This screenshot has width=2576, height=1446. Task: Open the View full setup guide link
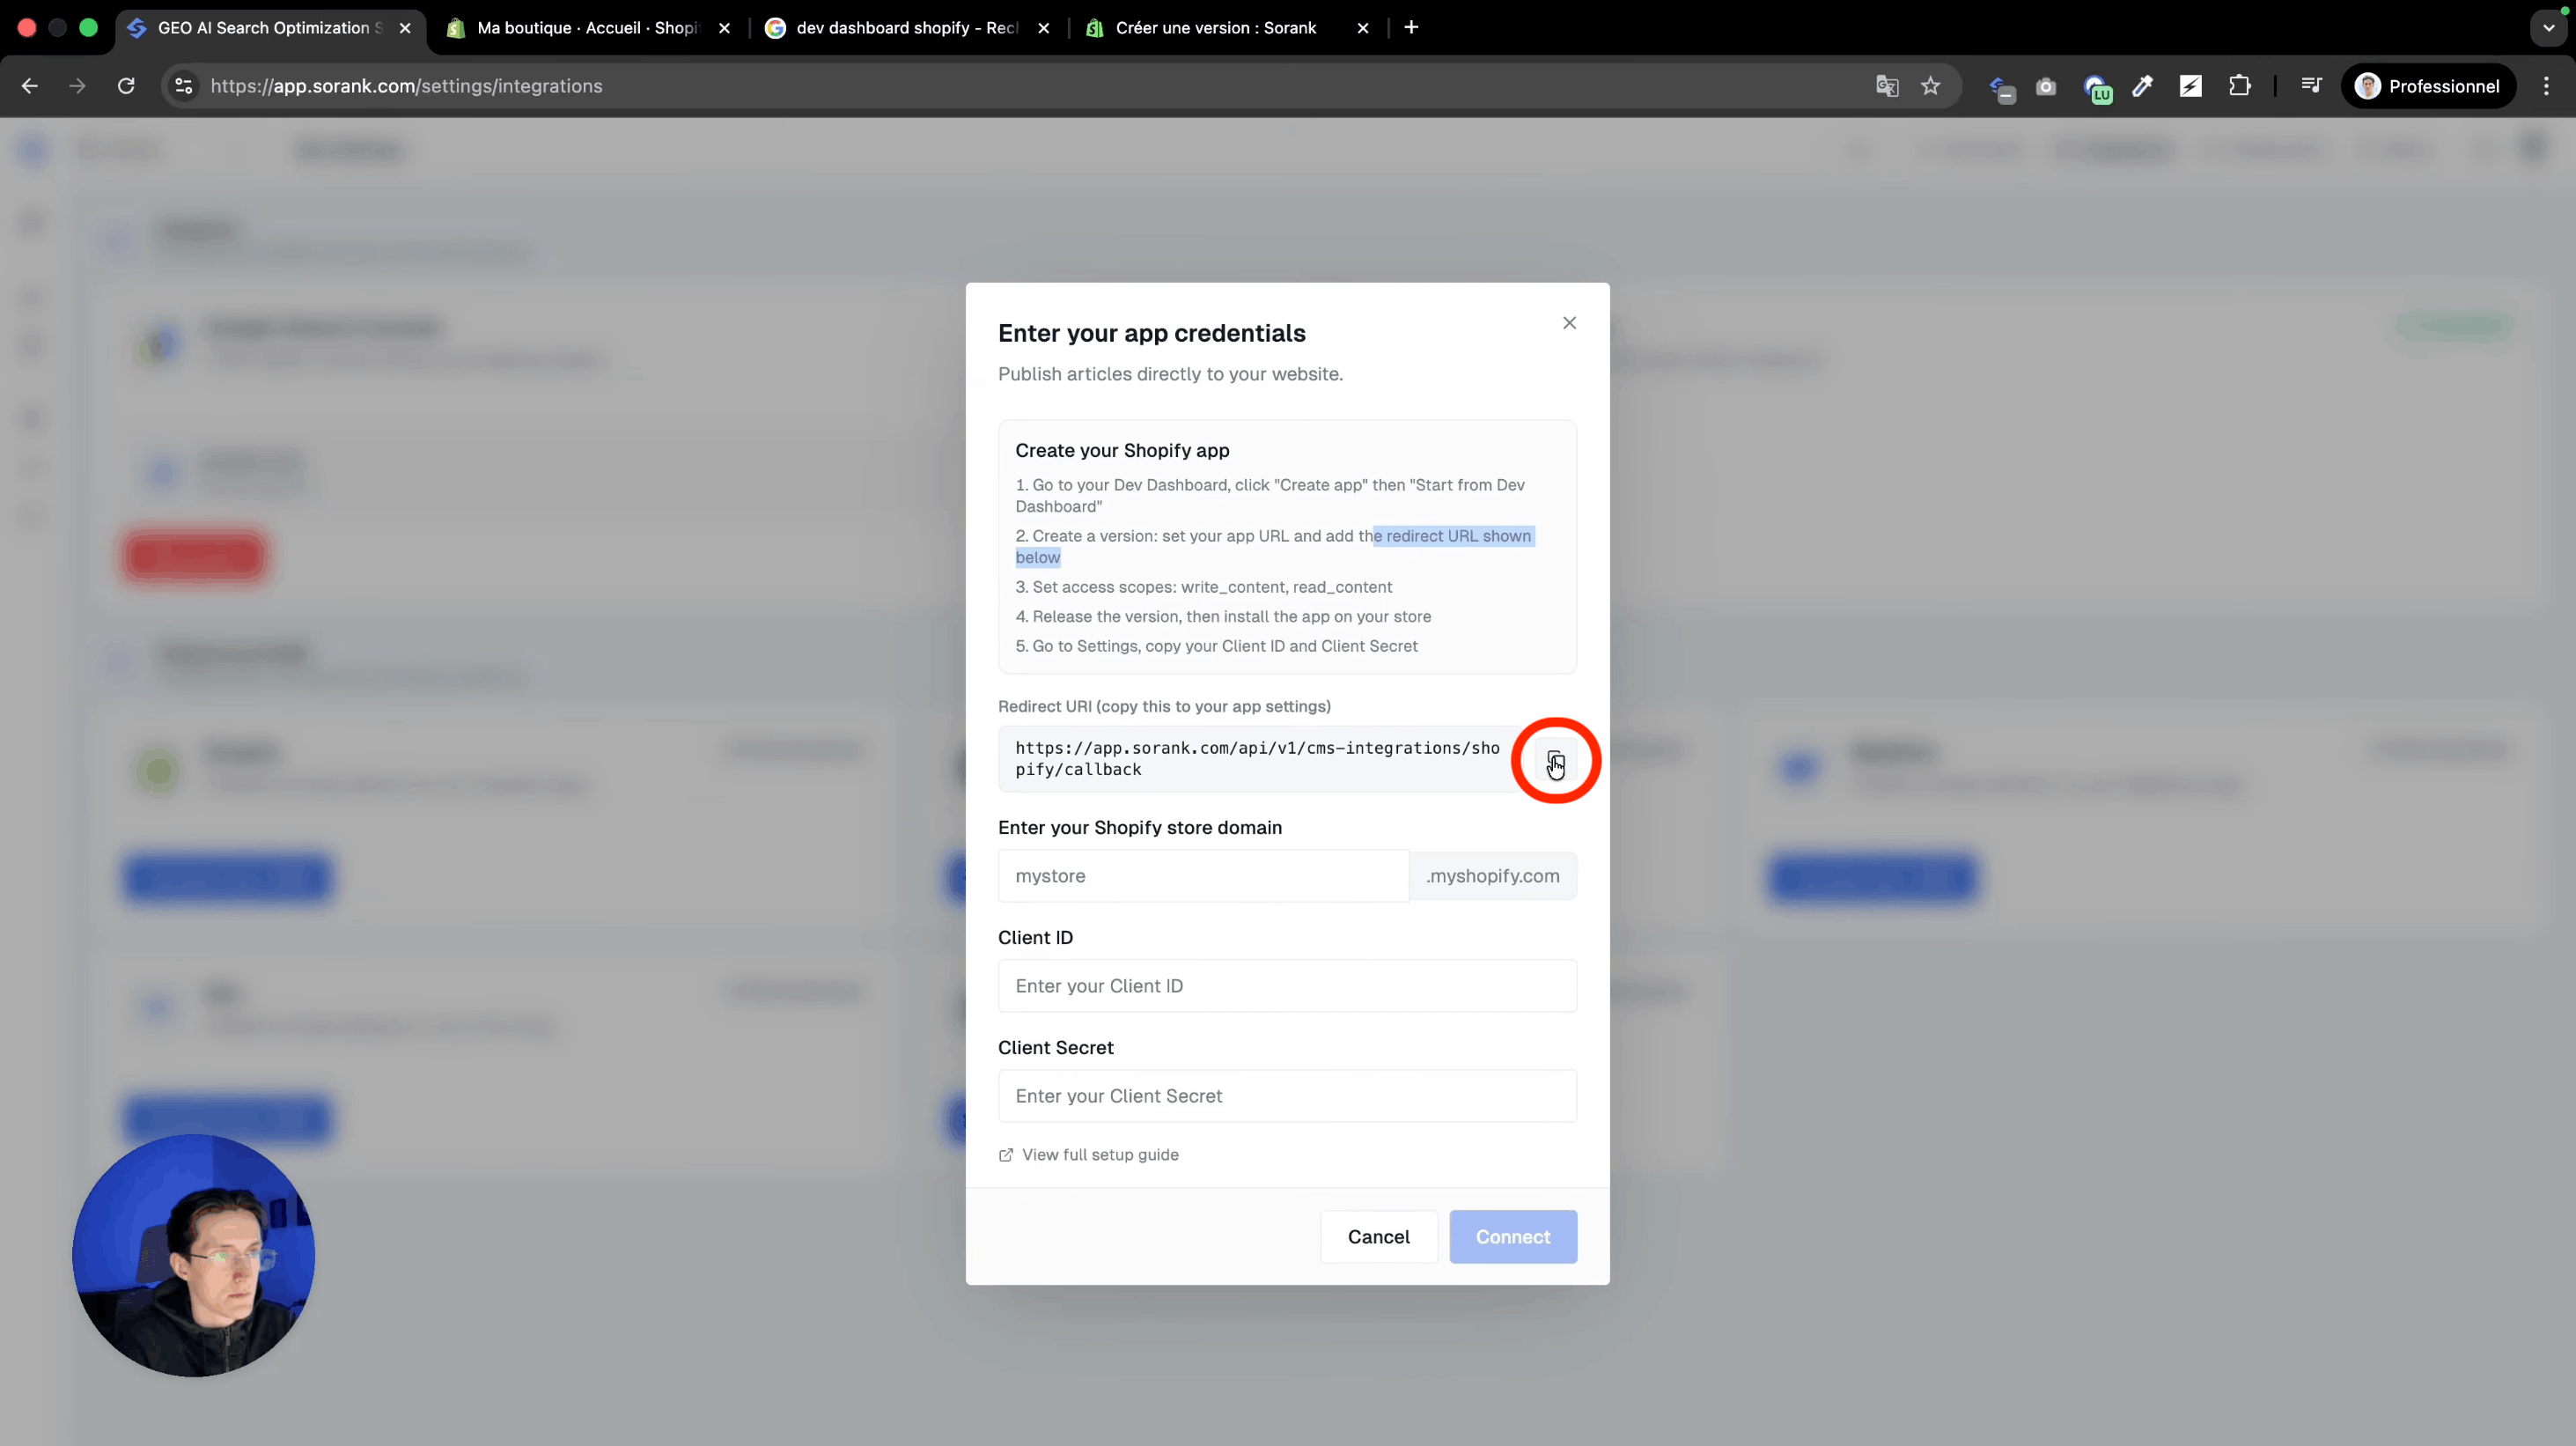click(1089, 1155)
